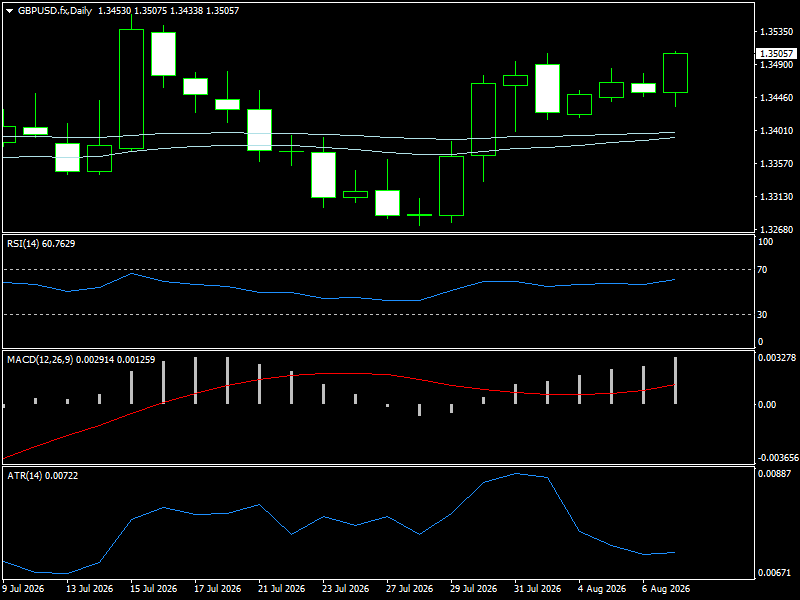Click the 1.35350 price axis label
800x600 pixels.
pos(777,32)
